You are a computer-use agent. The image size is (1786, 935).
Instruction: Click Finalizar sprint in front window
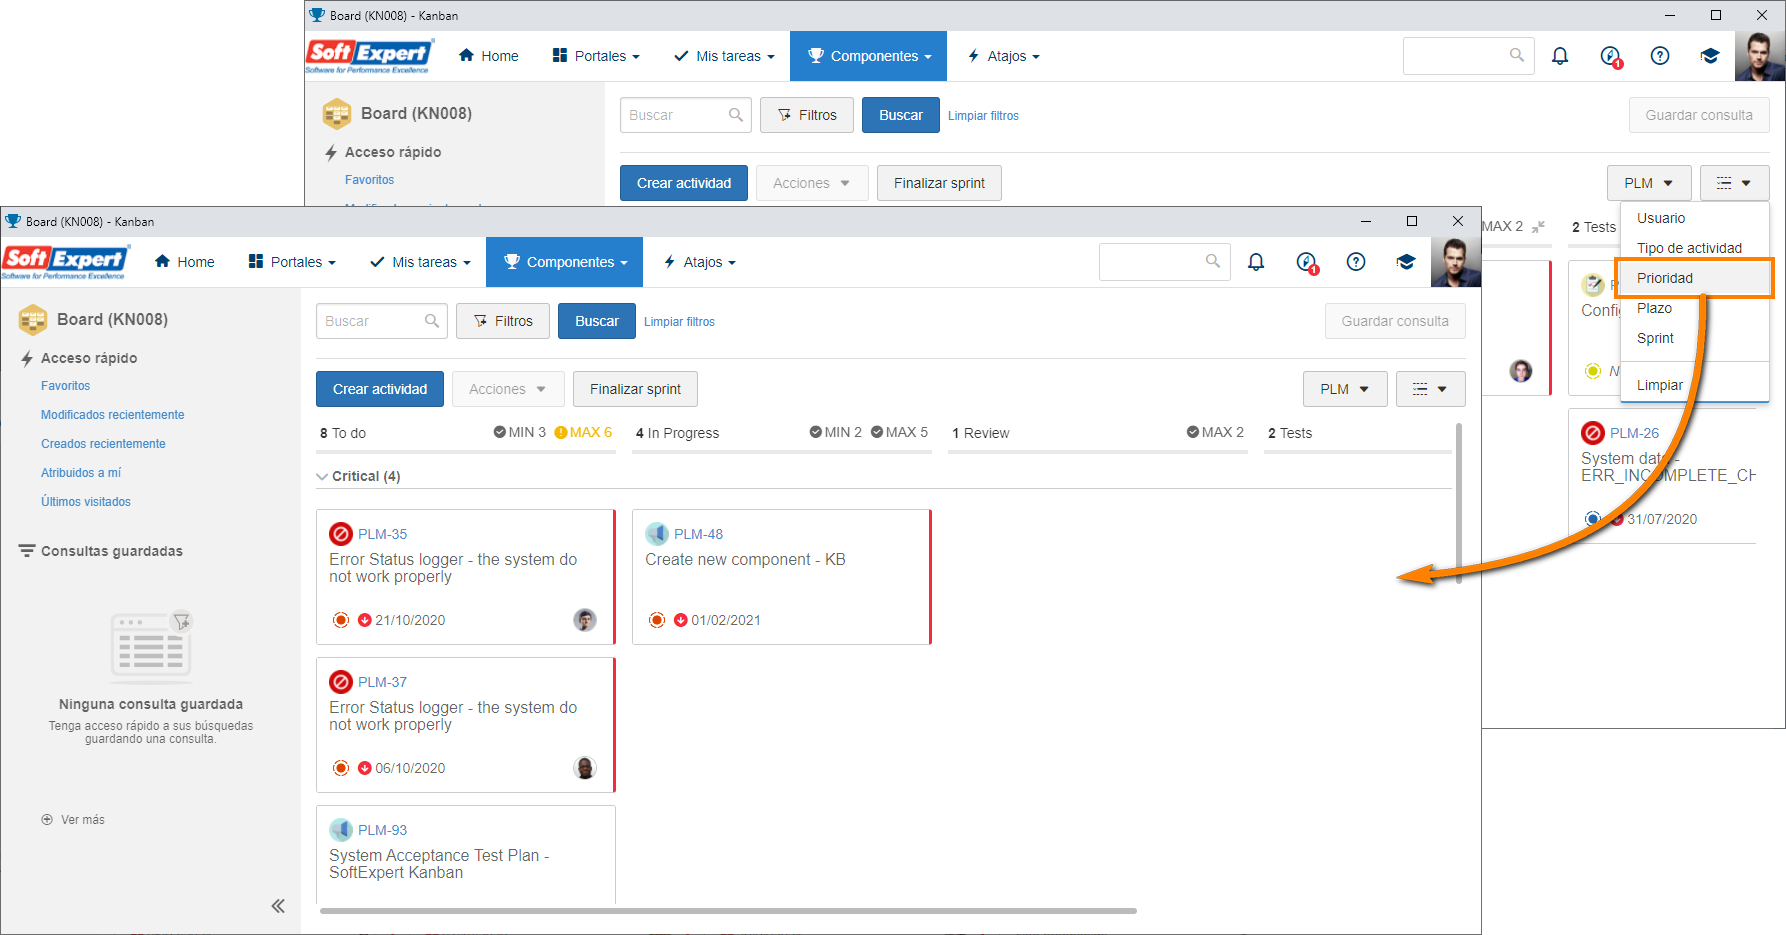(635, 389)
